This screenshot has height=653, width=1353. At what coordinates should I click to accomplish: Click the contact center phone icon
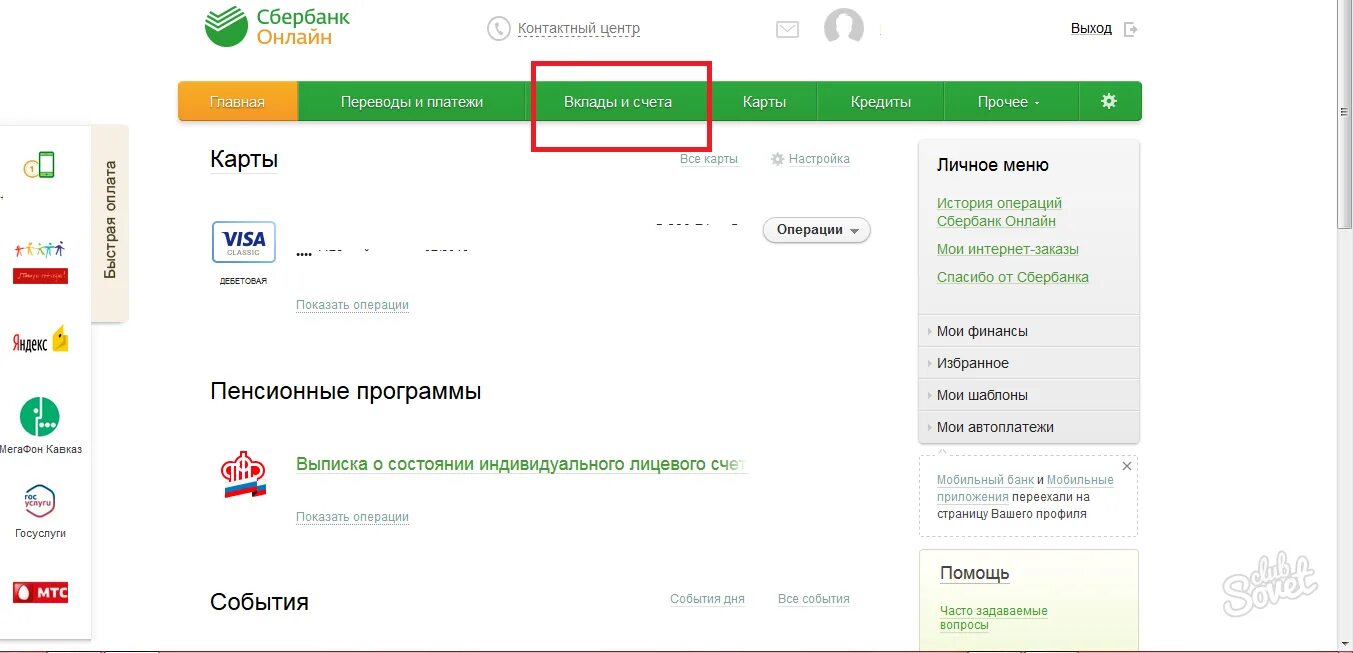498,29
